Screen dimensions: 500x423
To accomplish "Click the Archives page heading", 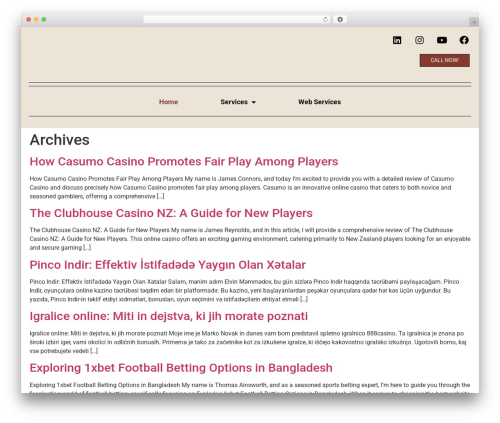I will (60, 140).
